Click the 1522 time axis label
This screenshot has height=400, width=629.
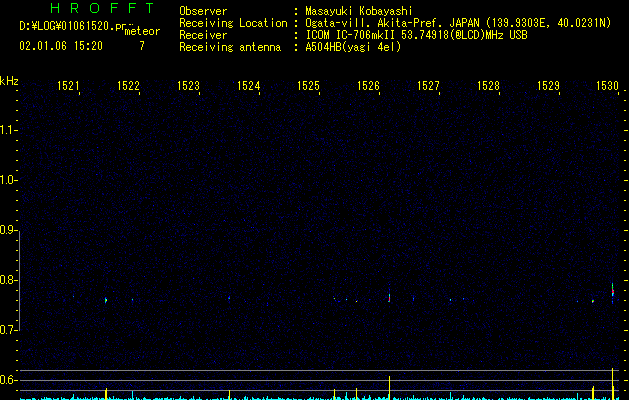click(x=128, y=85)
